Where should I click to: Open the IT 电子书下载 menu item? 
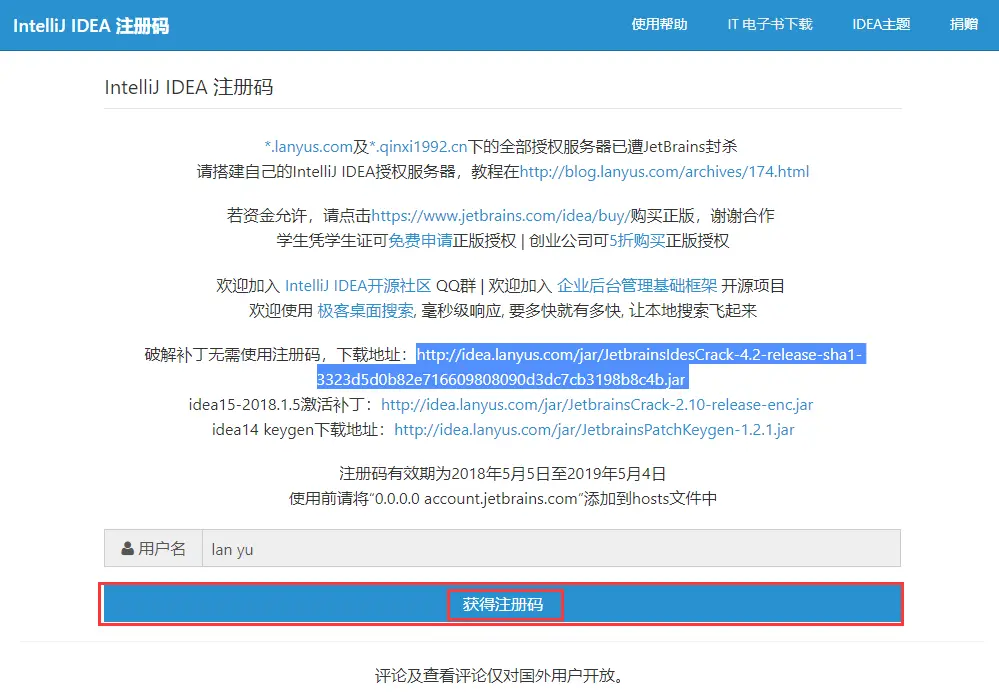(x=770, y=24)
